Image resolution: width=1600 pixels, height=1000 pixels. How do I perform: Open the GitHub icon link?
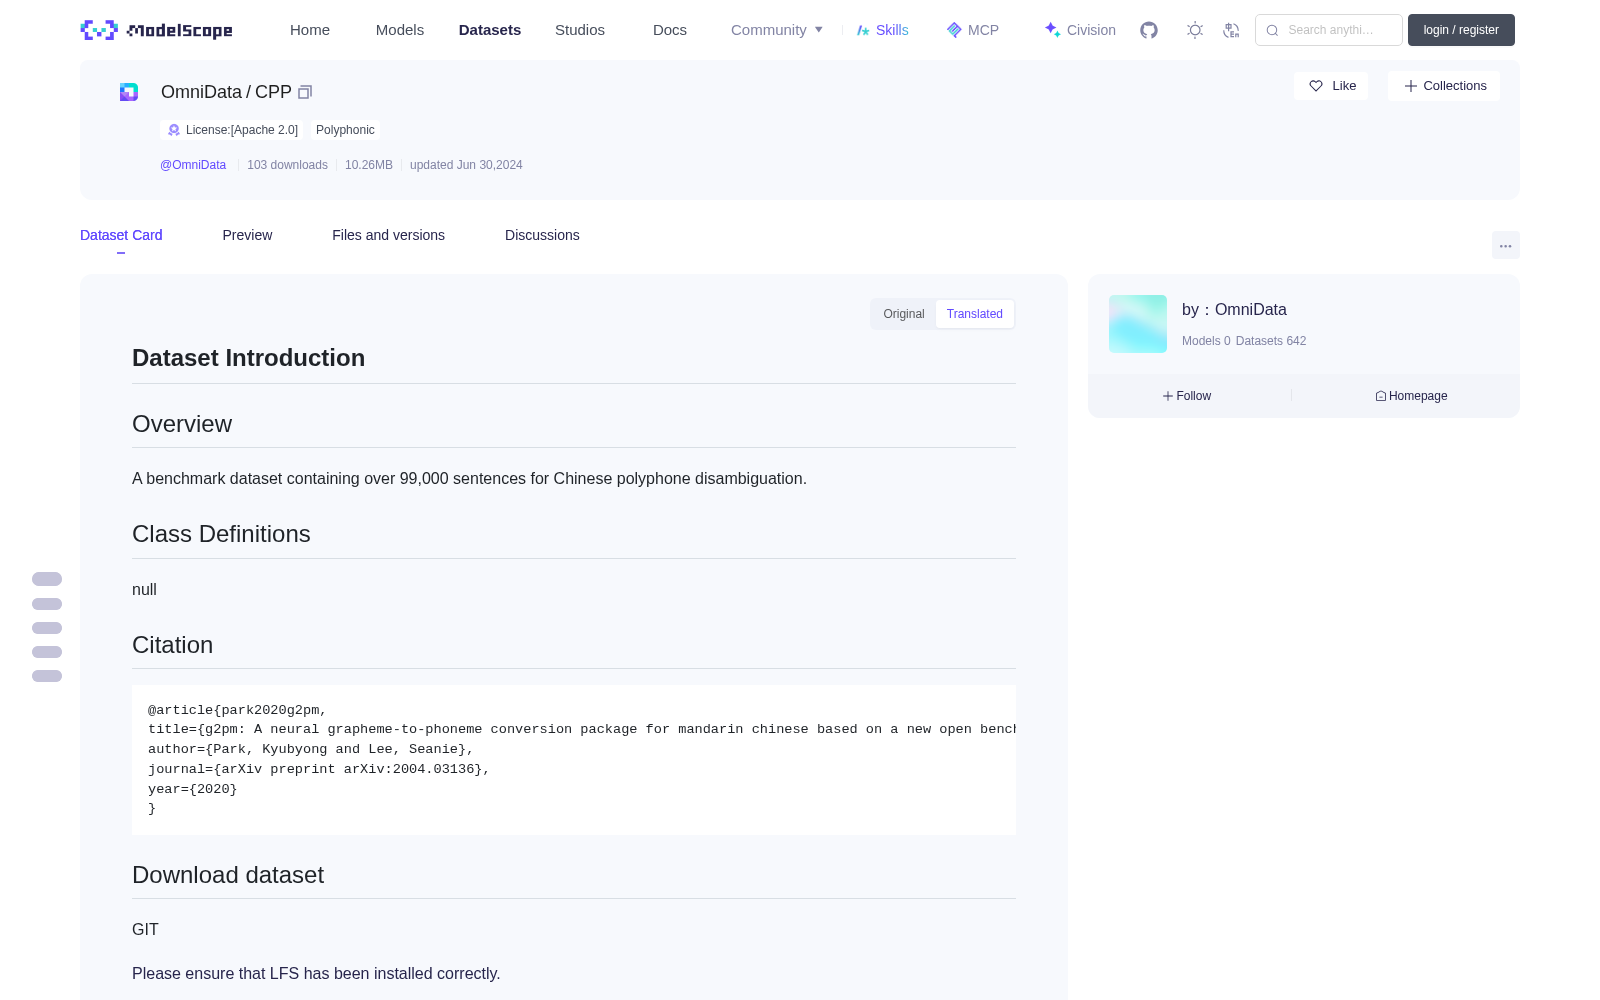click(1149, 30)
